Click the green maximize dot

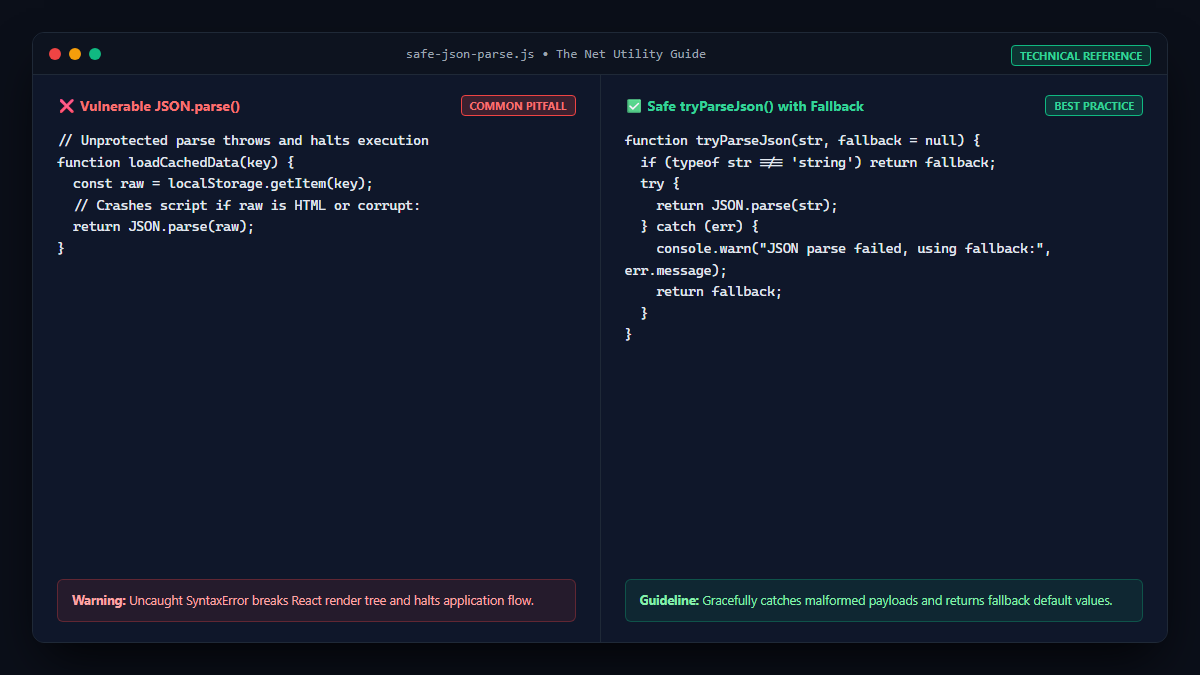[95, 54]
